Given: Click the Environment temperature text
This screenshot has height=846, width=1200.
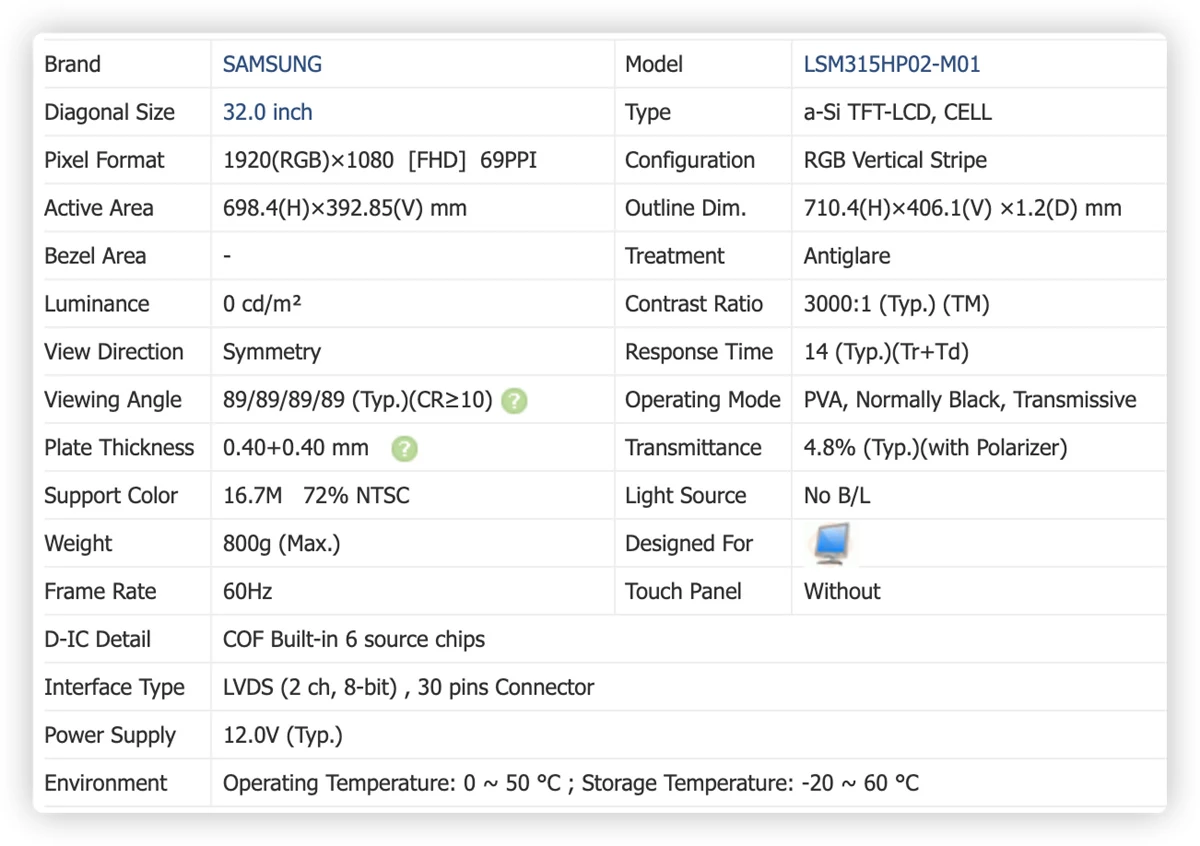Looking at the screenshot, I should (x=571, y=783).
